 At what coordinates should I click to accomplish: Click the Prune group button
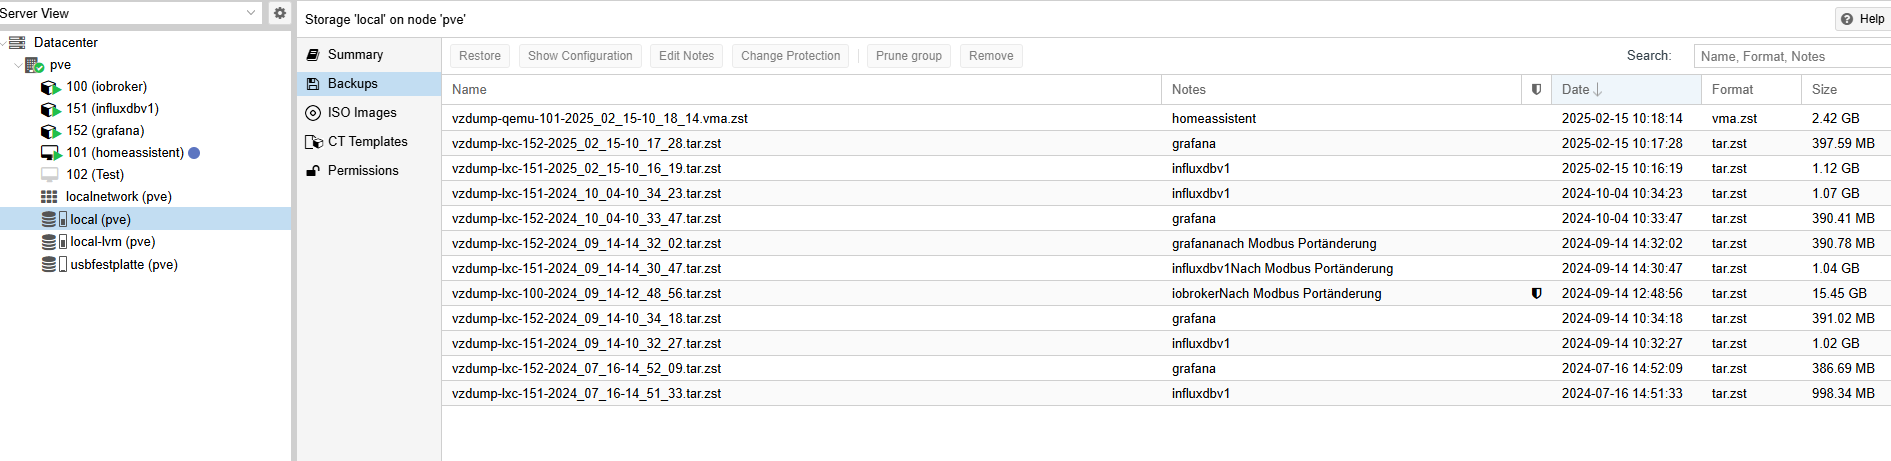tap(909, 56)
